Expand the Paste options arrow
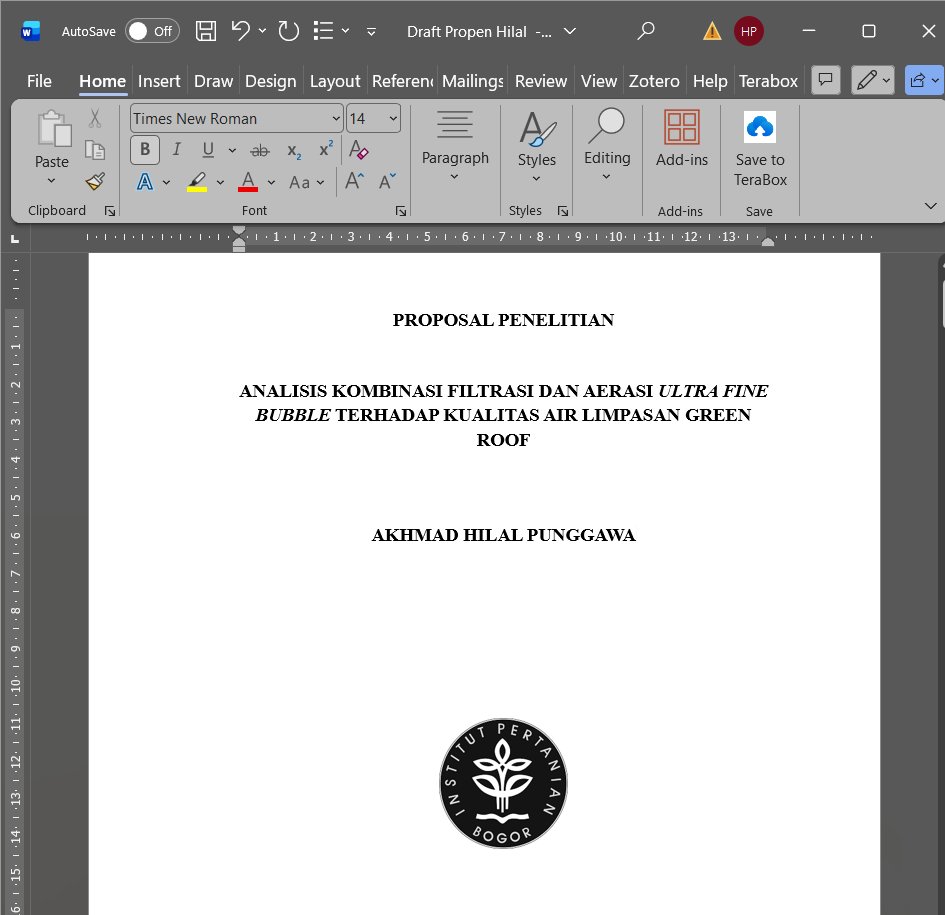Screen dimensions: 945x915 (x=52, y=180)
